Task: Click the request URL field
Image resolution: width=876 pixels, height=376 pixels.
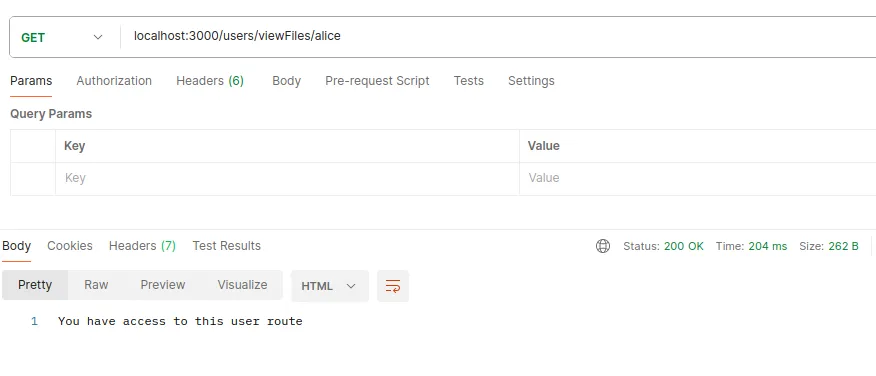Action: 498,36
